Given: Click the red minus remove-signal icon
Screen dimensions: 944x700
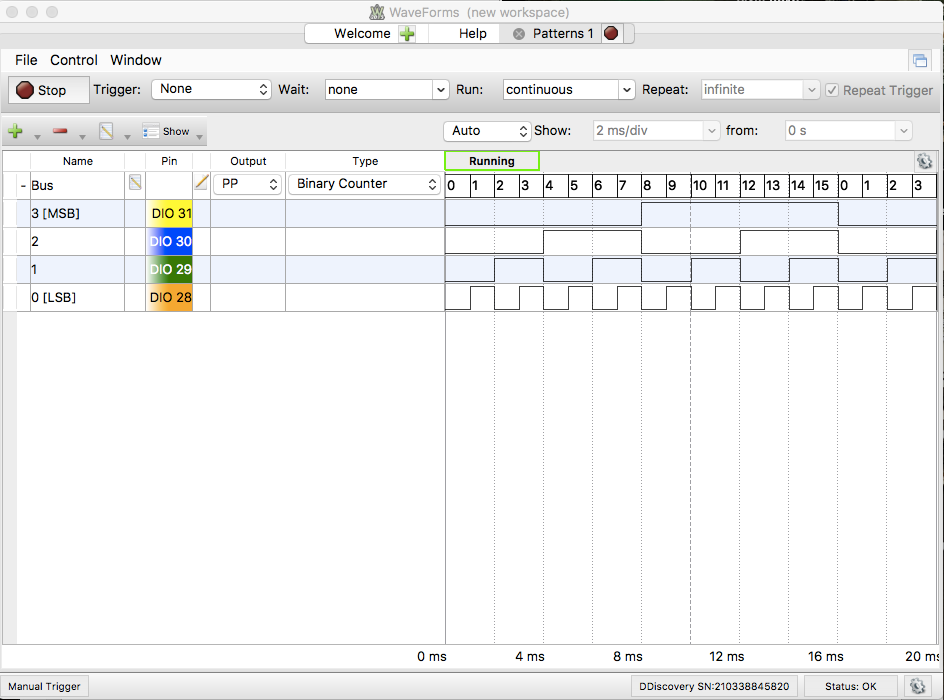Looking at the screenshot, I should pyautogui.click(x=60, y=131).
